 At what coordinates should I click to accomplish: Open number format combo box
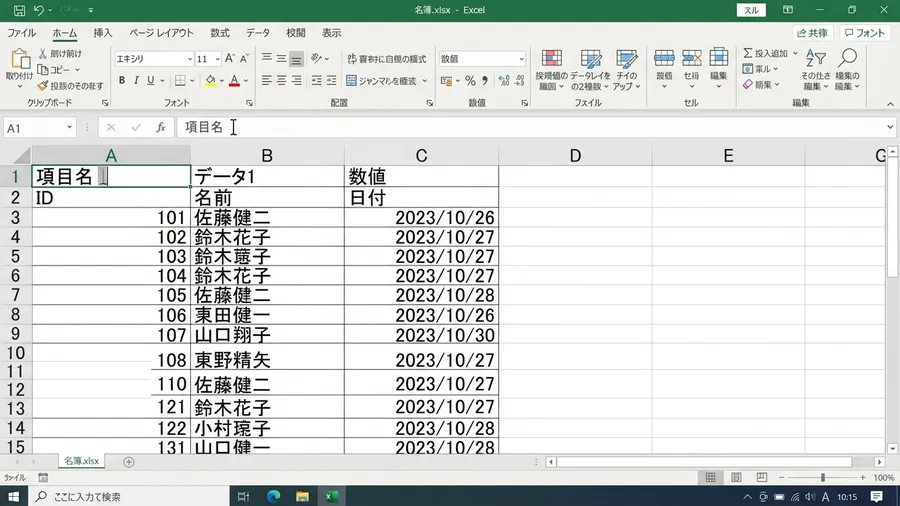(482, 59)
